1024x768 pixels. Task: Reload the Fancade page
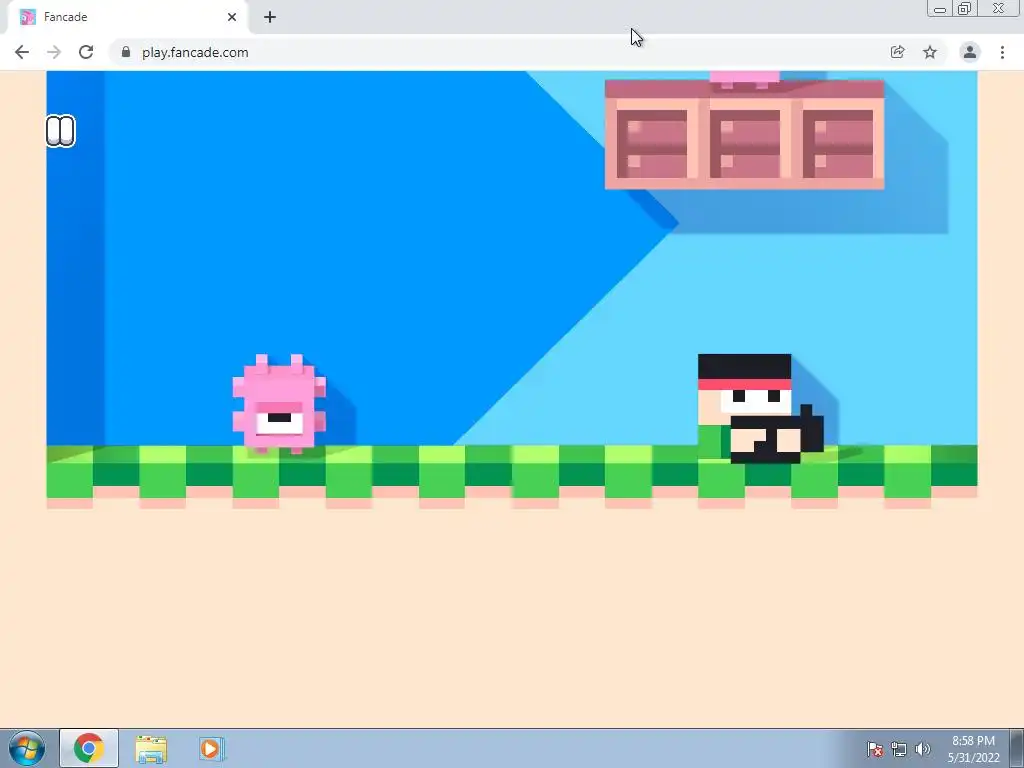click(86, 52)
